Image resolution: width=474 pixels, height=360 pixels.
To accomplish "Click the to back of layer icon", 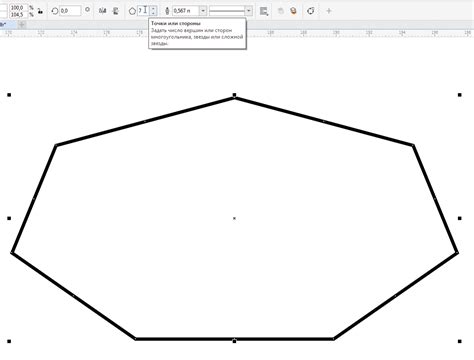I will pos(293,11).
